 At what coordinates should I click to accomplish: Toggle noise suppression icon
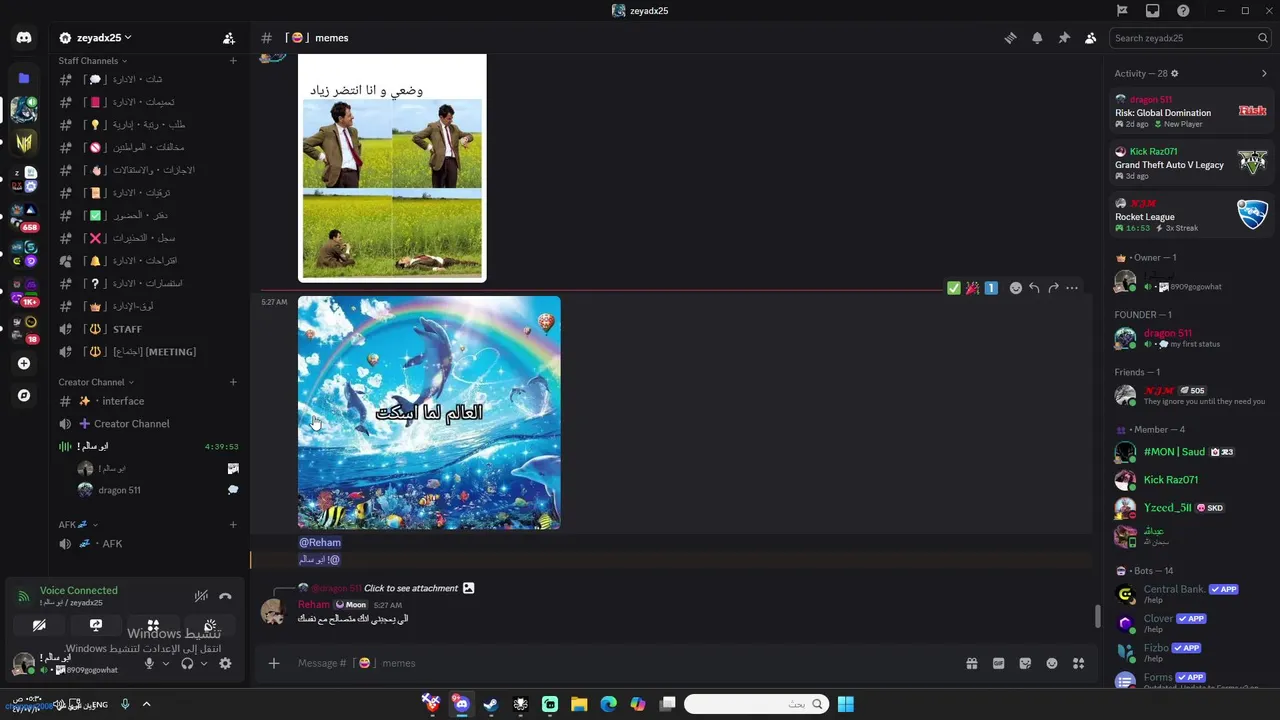tap(201, 596)
